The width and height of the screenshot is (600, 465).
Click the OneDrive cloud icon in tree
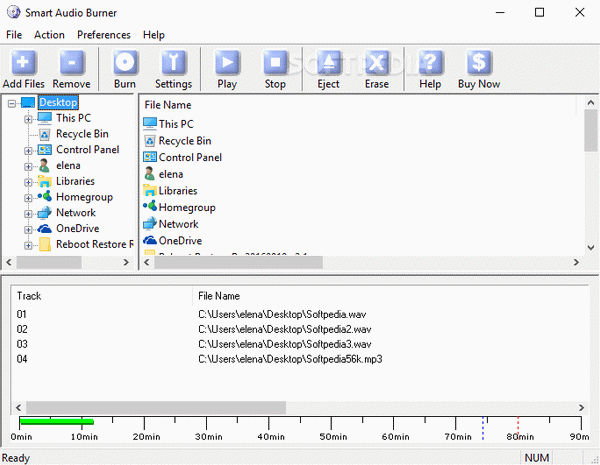(x=45, y=228)
